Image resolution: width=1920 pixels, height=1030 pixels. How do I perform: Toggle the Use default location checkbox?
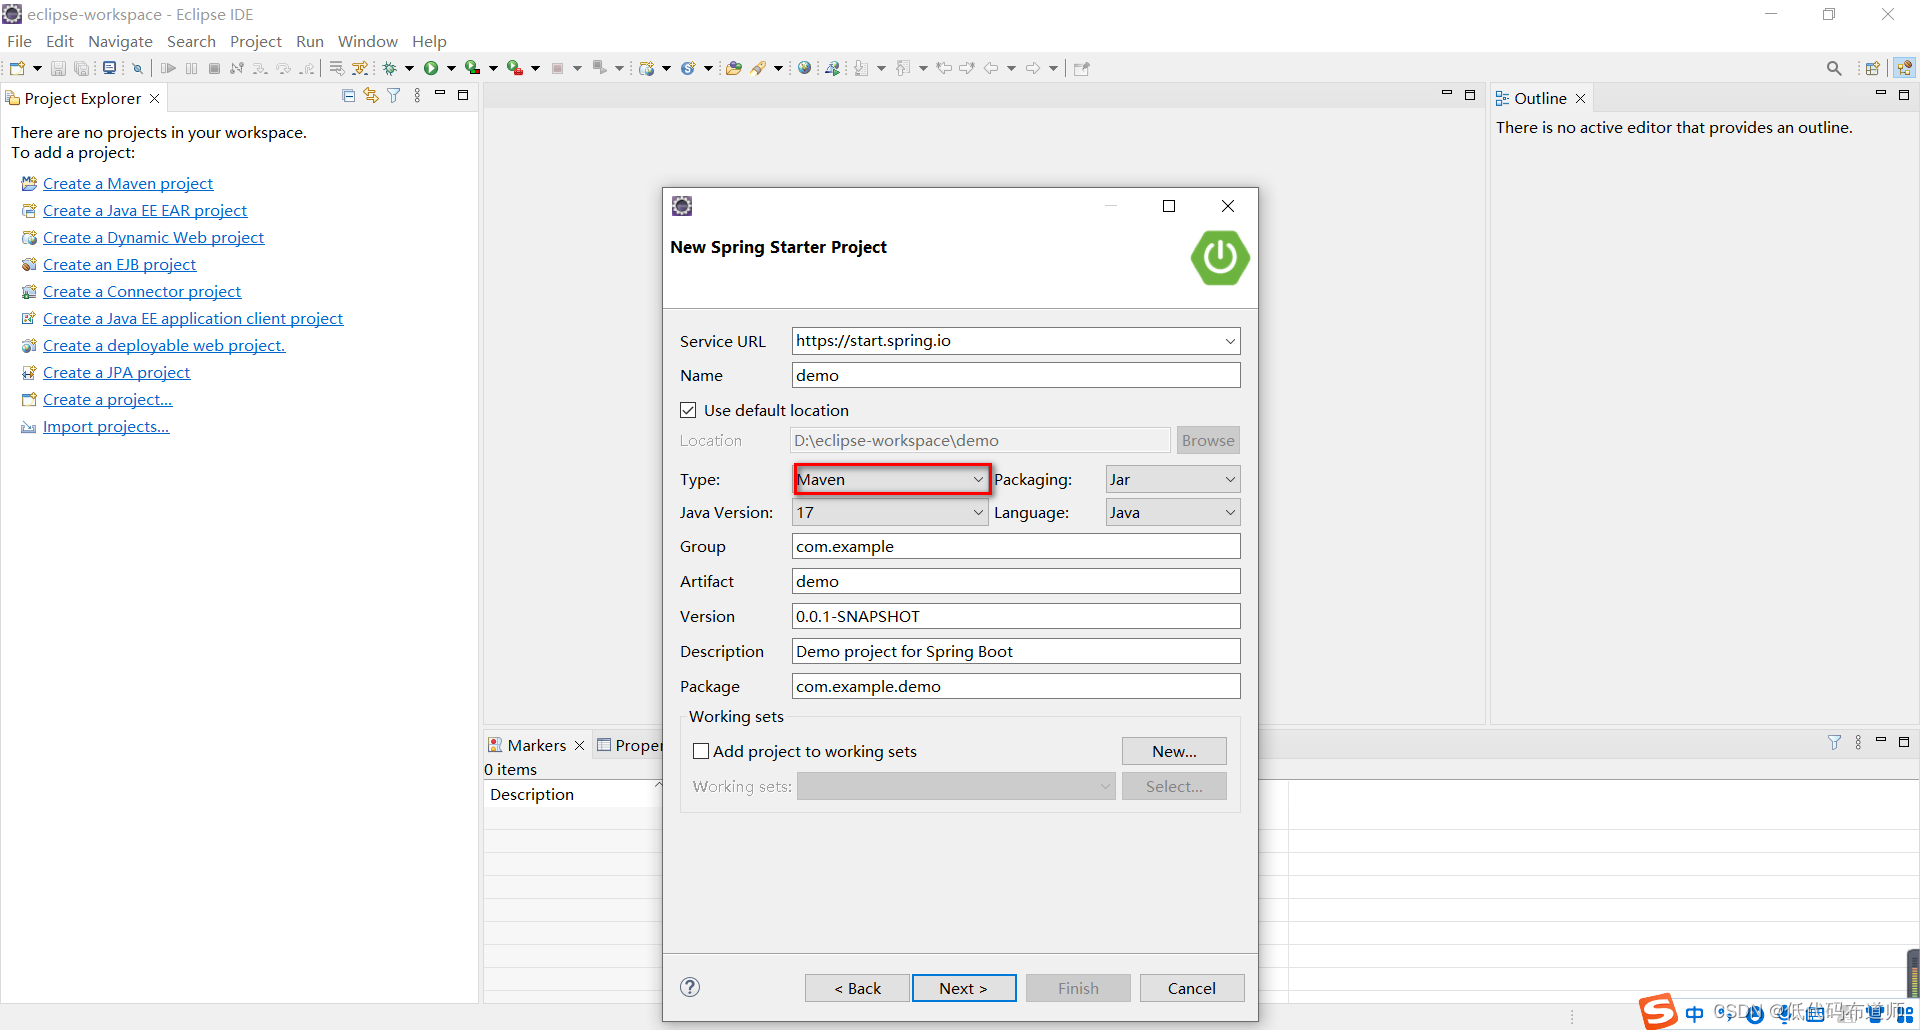(688, 410)
